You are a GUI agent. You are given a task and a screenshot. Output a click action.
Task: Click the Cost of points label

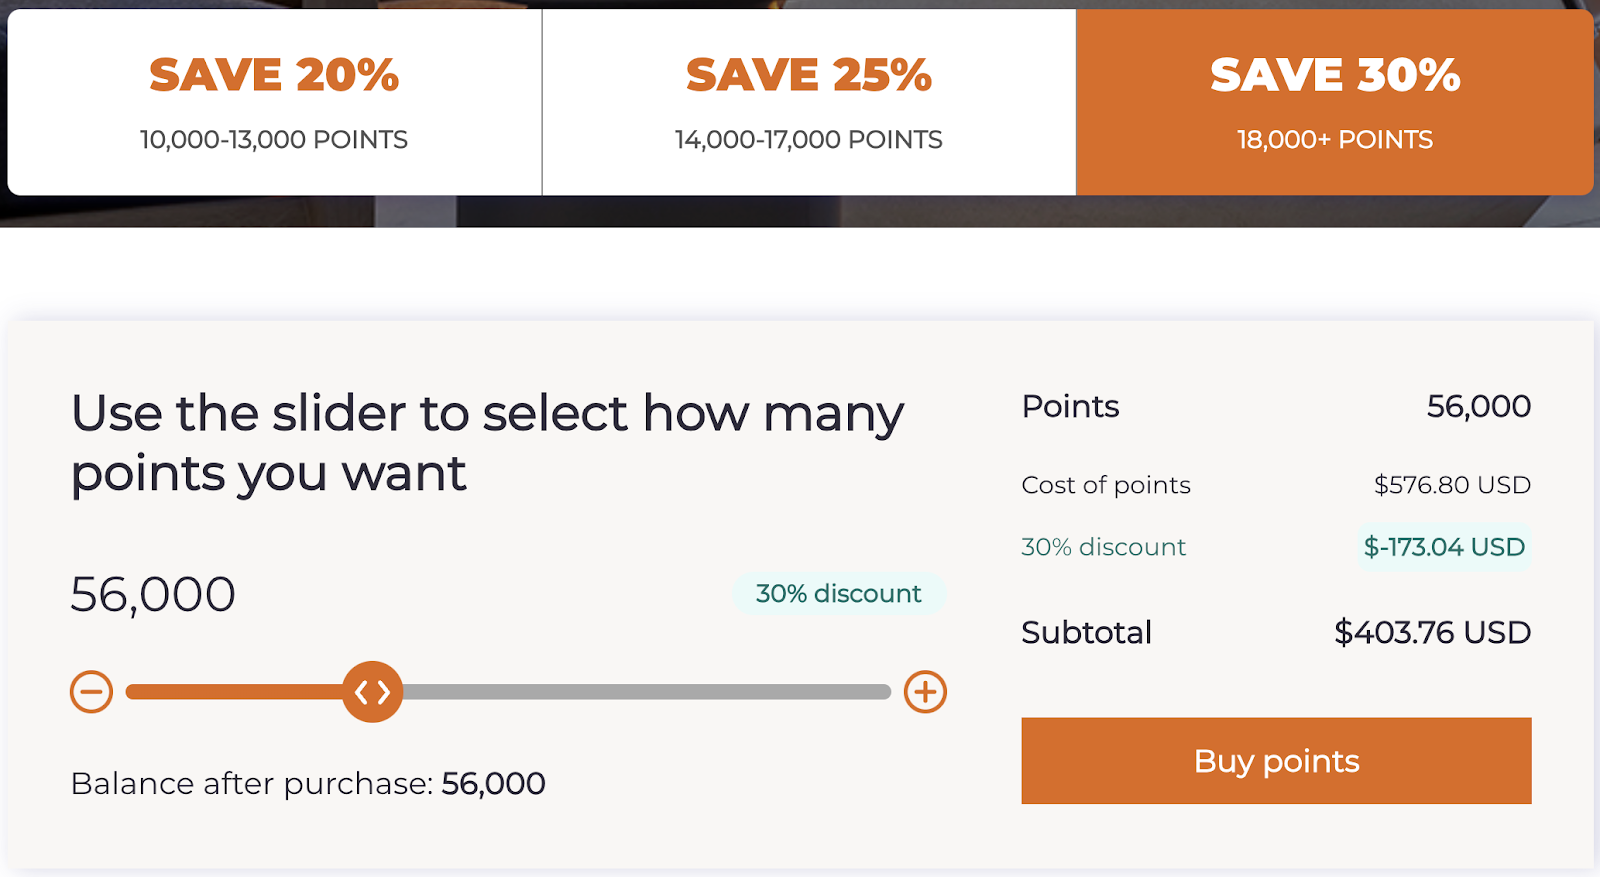click(1106, 485)
